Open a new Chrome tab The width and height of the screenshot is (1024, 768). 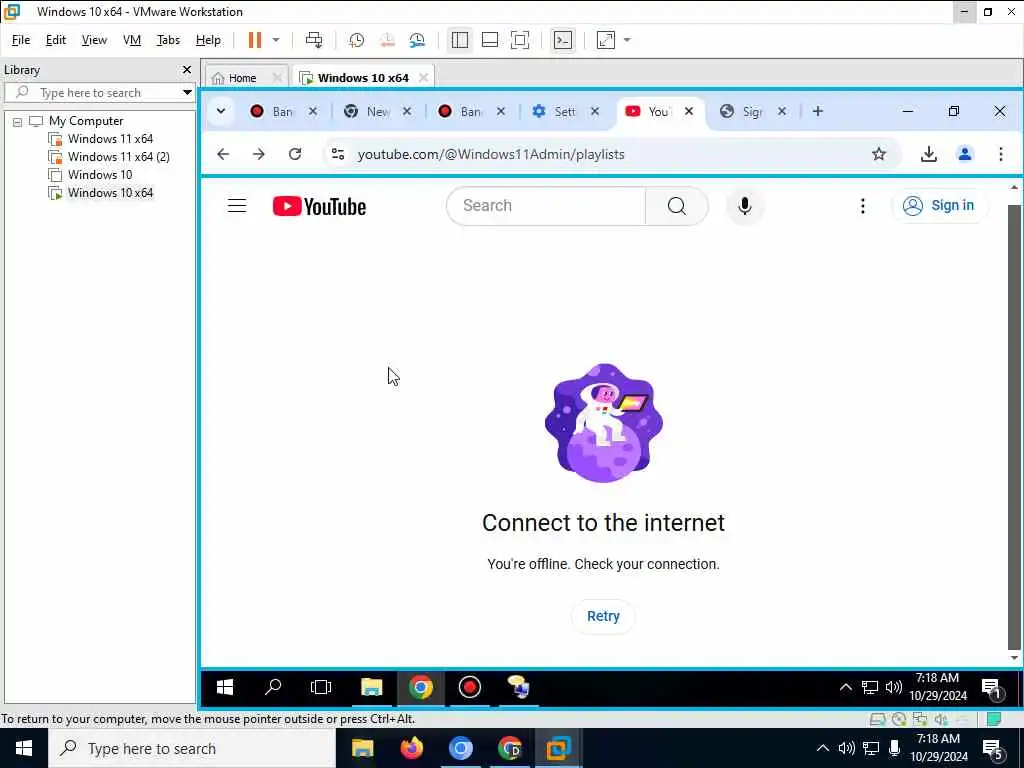818,111
